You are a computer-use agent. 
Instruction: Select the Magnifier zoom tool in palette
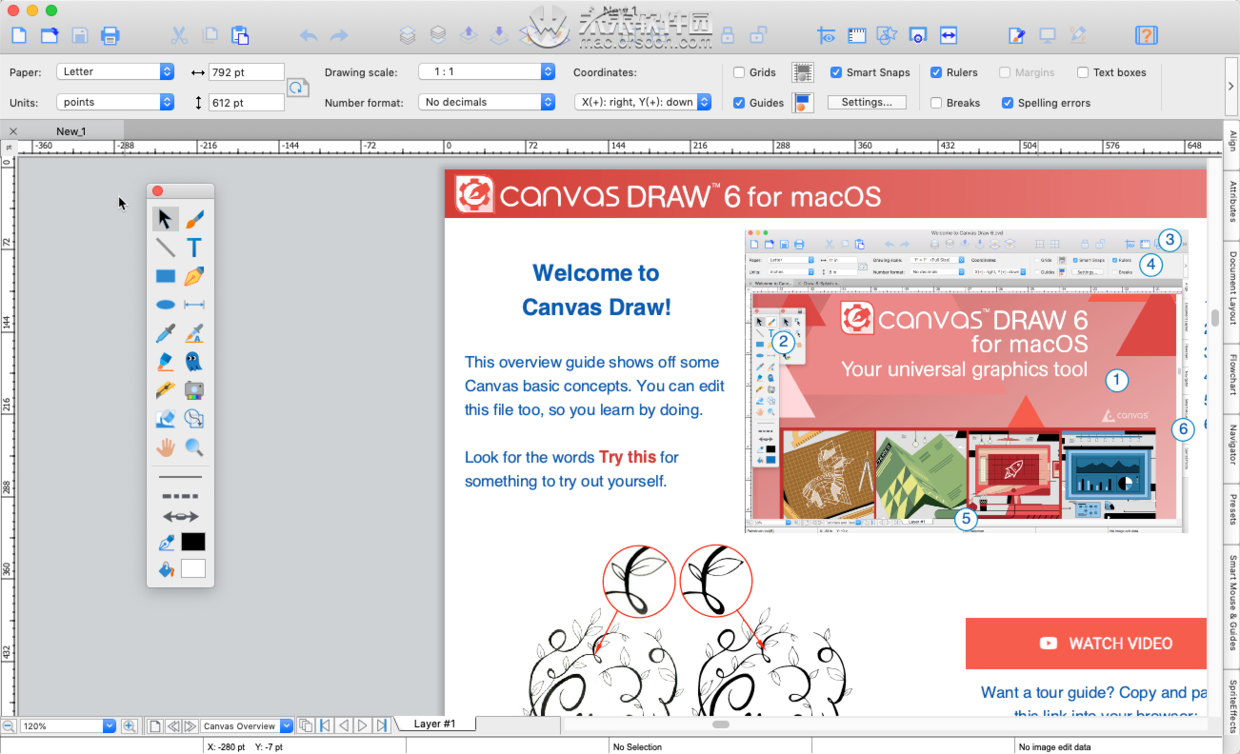click(x=194, y=448)
